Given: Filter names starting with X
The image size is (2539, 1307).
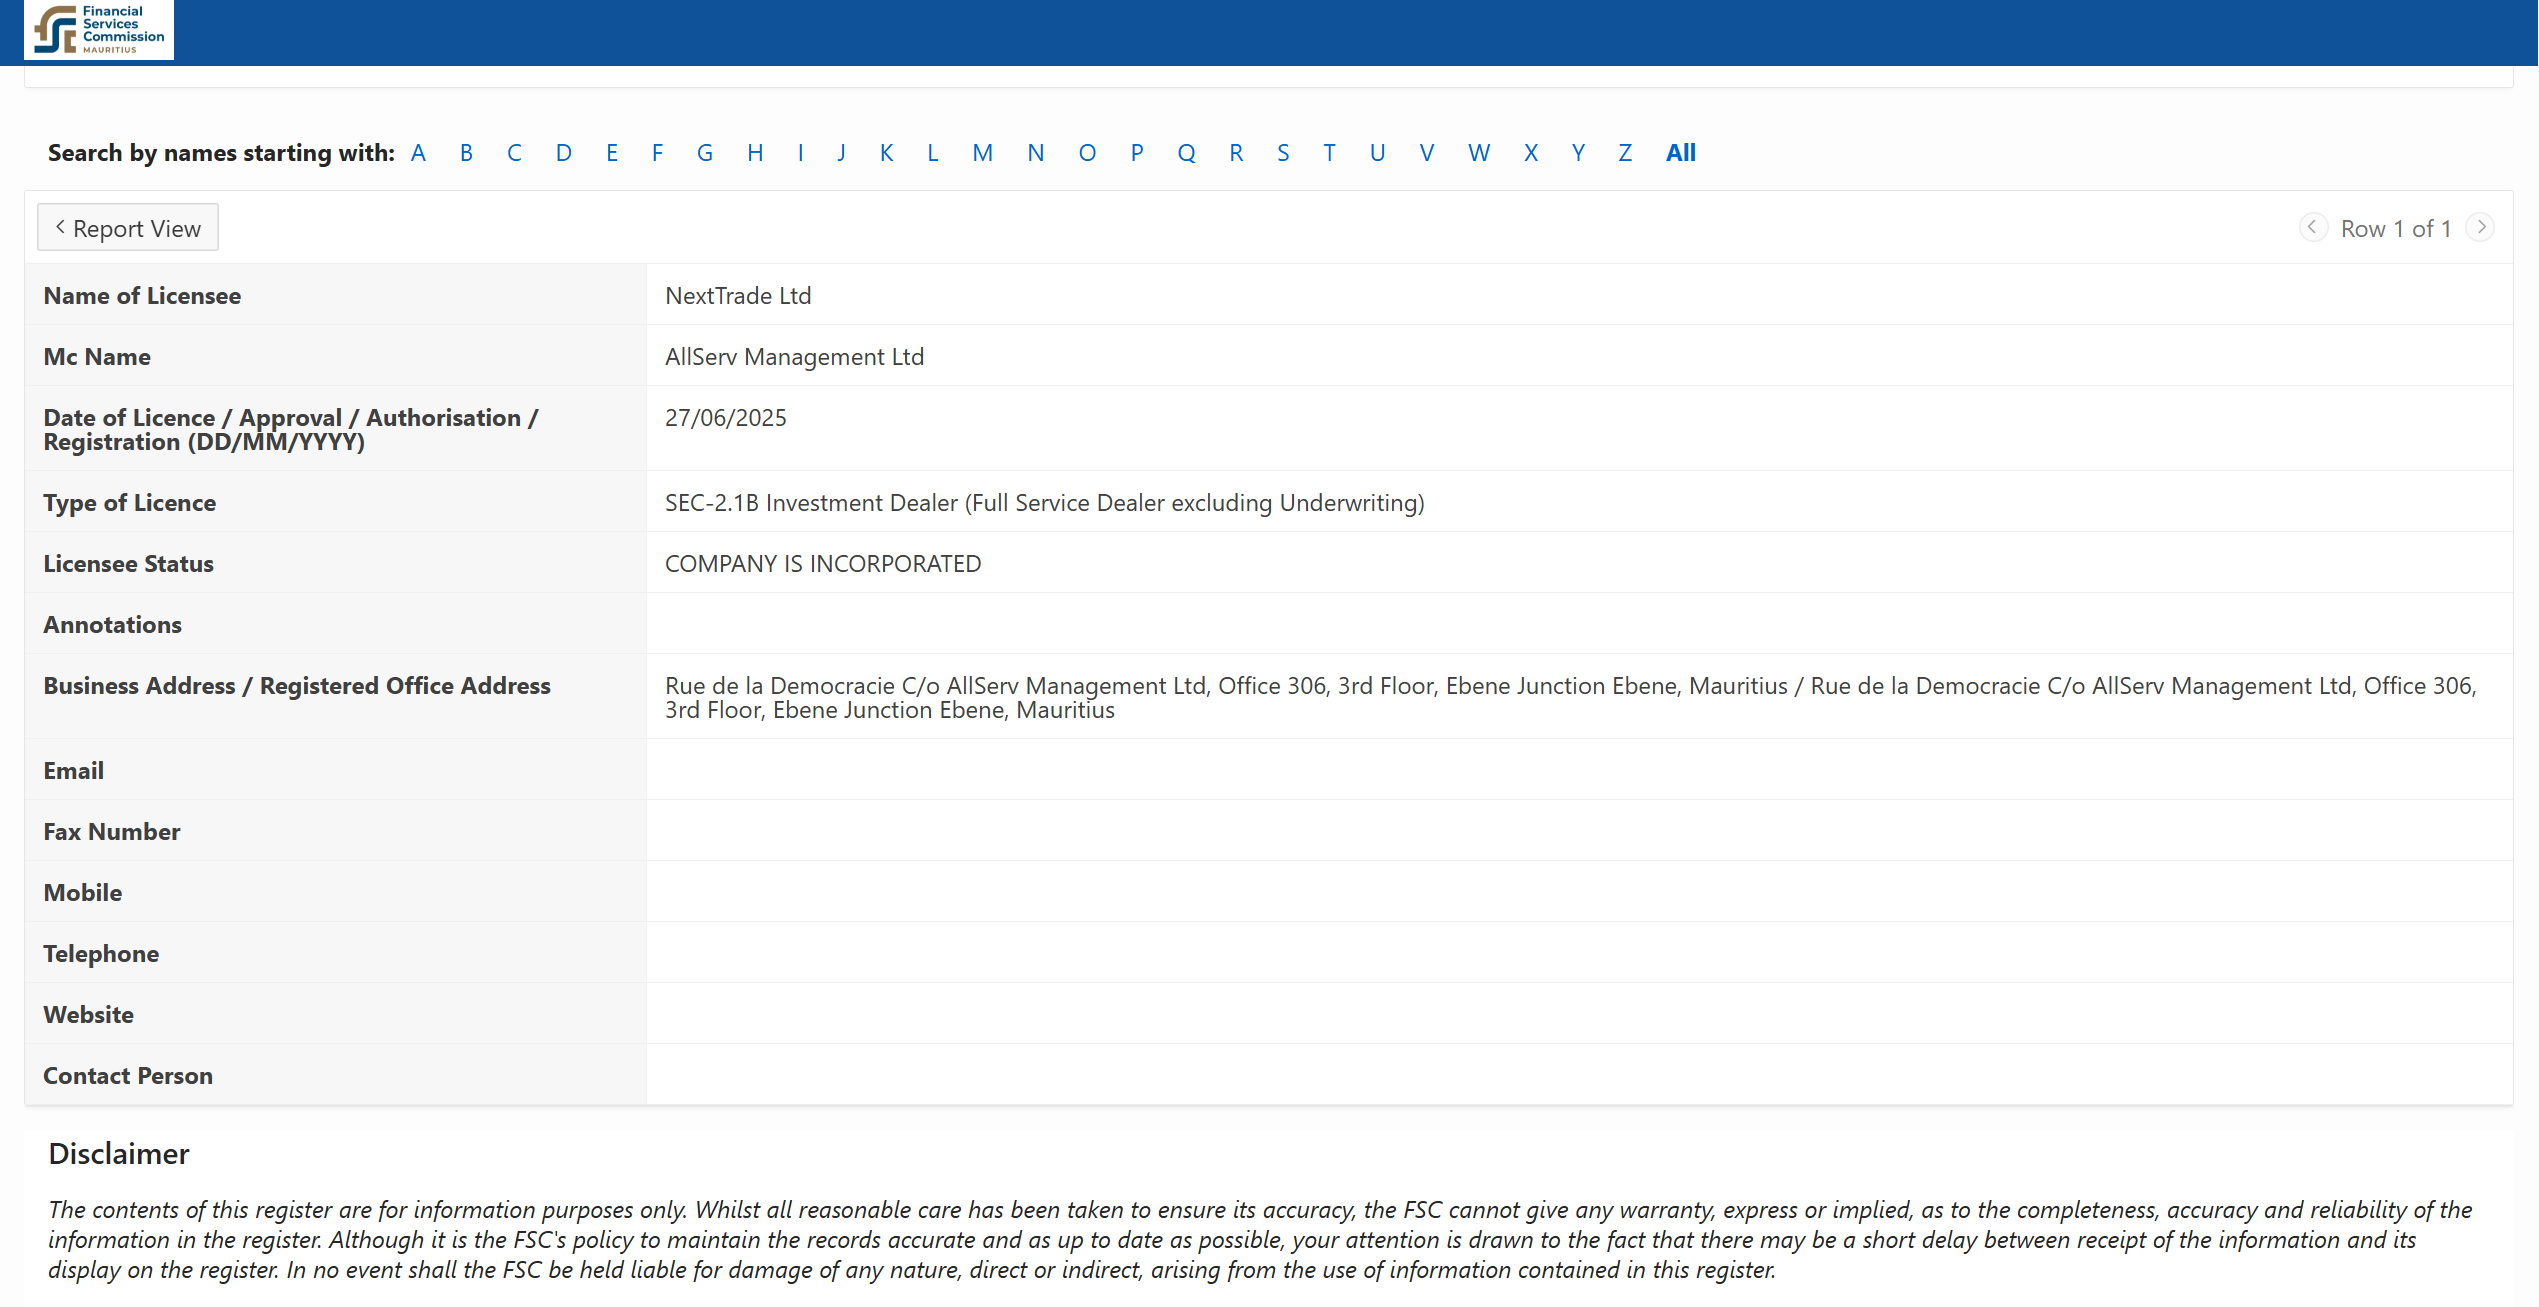Looking at the screenshot, I should pos(1531,153).
